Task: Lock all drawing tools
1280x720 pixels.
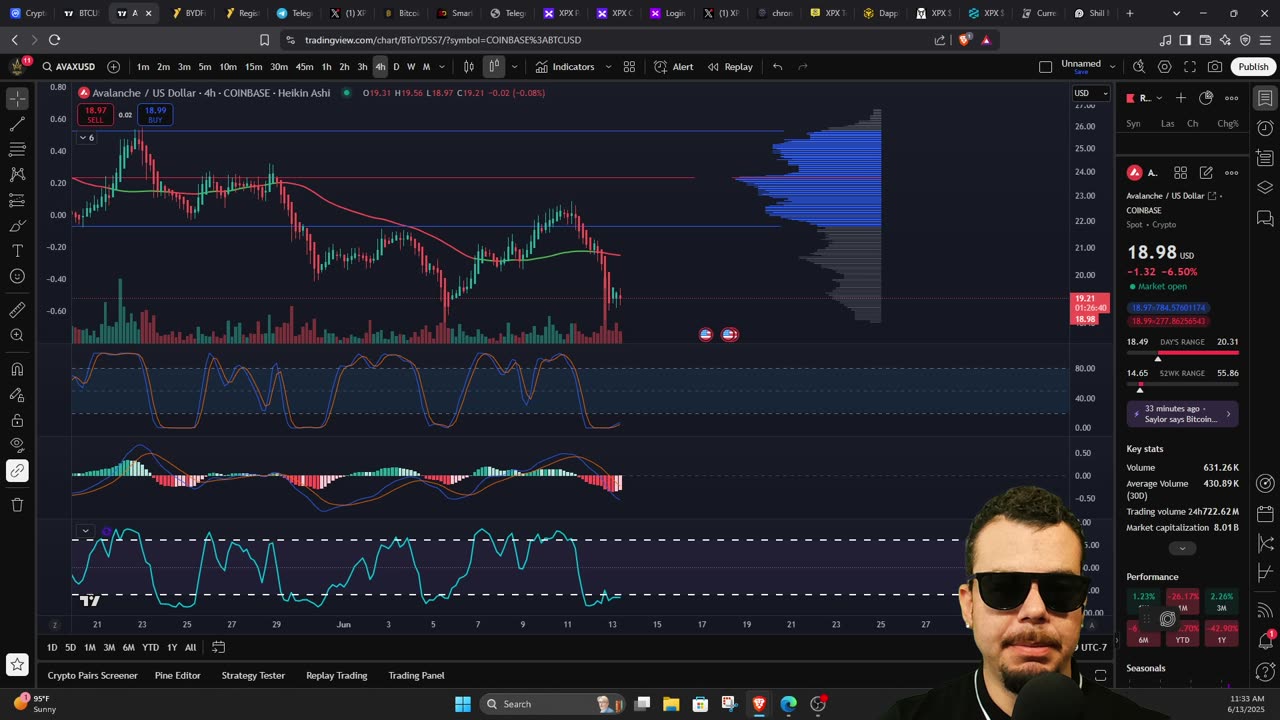Action: pos(17,420)
